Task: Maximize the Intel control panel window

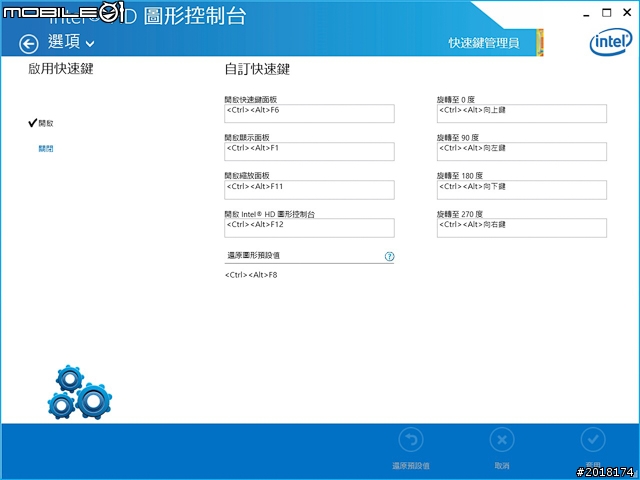Action: (x=607, y=13)
